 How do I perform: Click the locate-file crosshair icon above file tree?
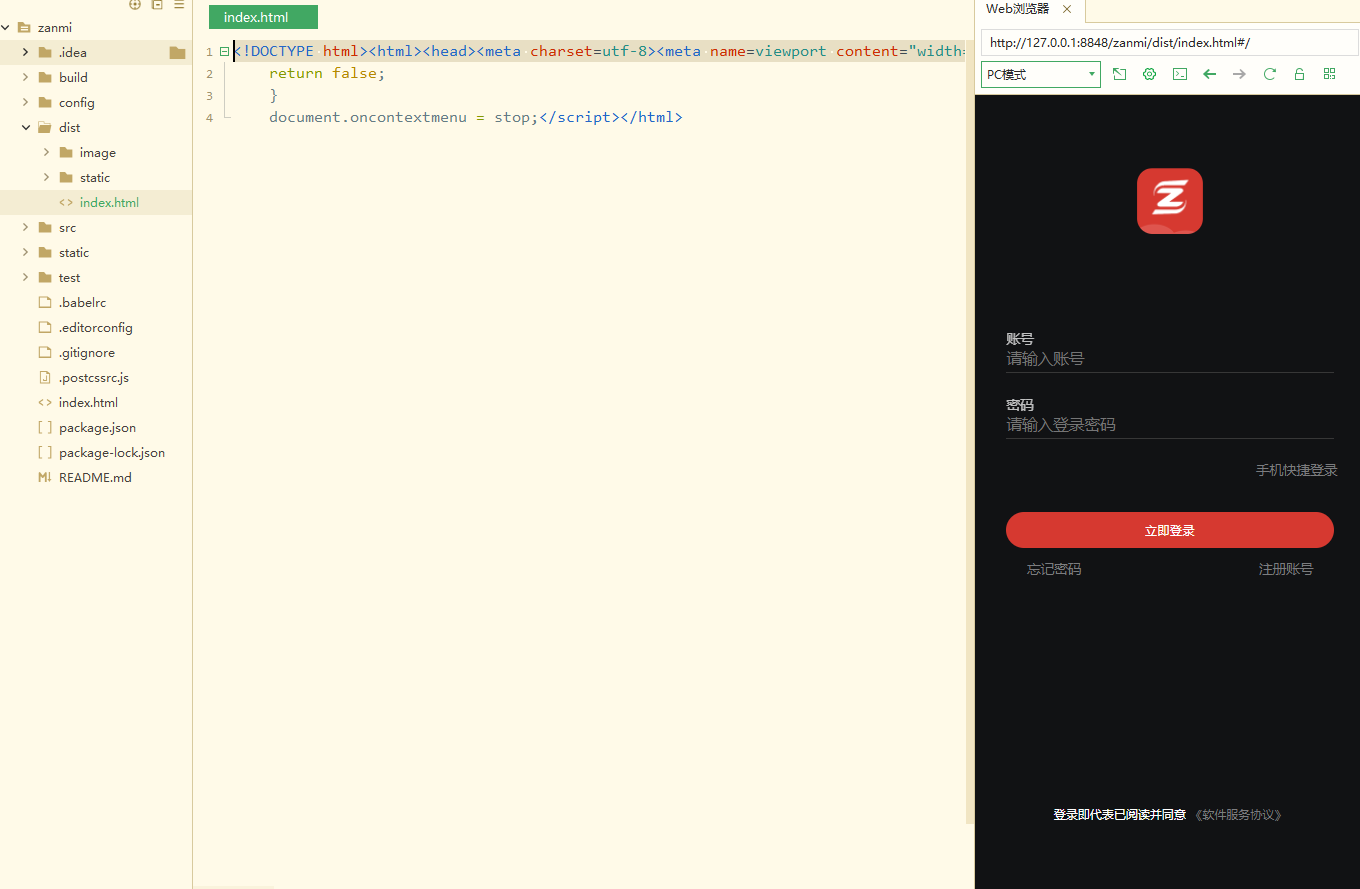[x=135, y=5]
